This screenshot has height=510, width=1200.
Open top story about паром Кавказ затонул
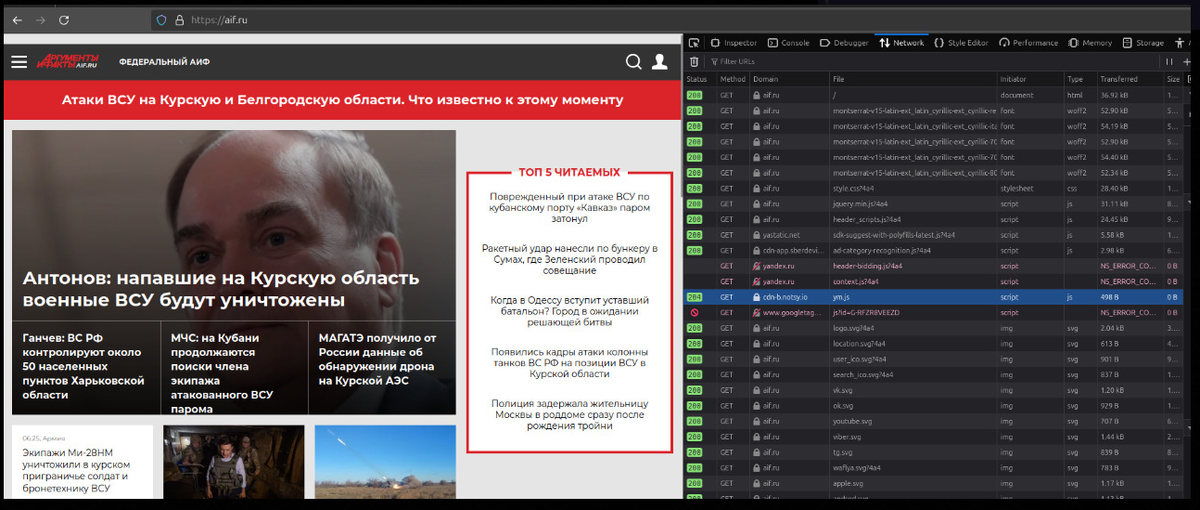pos(570,209)
